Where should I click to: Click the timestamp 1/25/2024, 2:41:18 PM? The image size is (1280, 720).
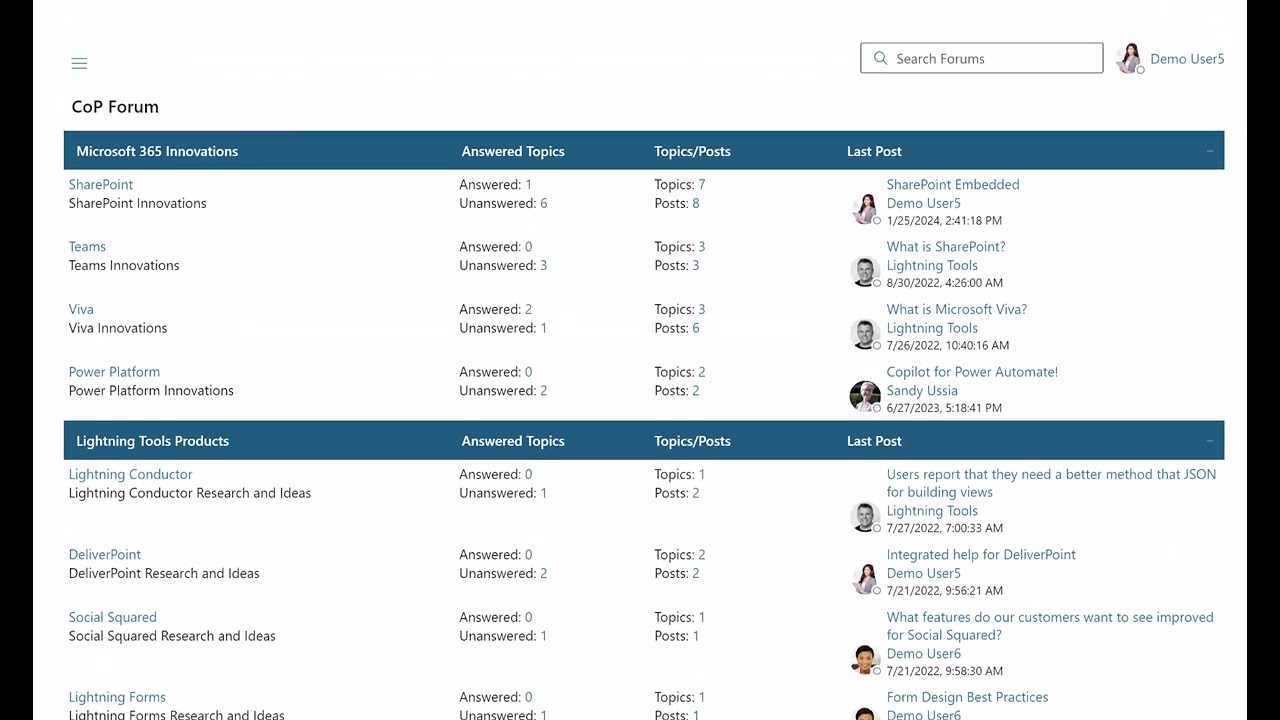pos(944,220)
